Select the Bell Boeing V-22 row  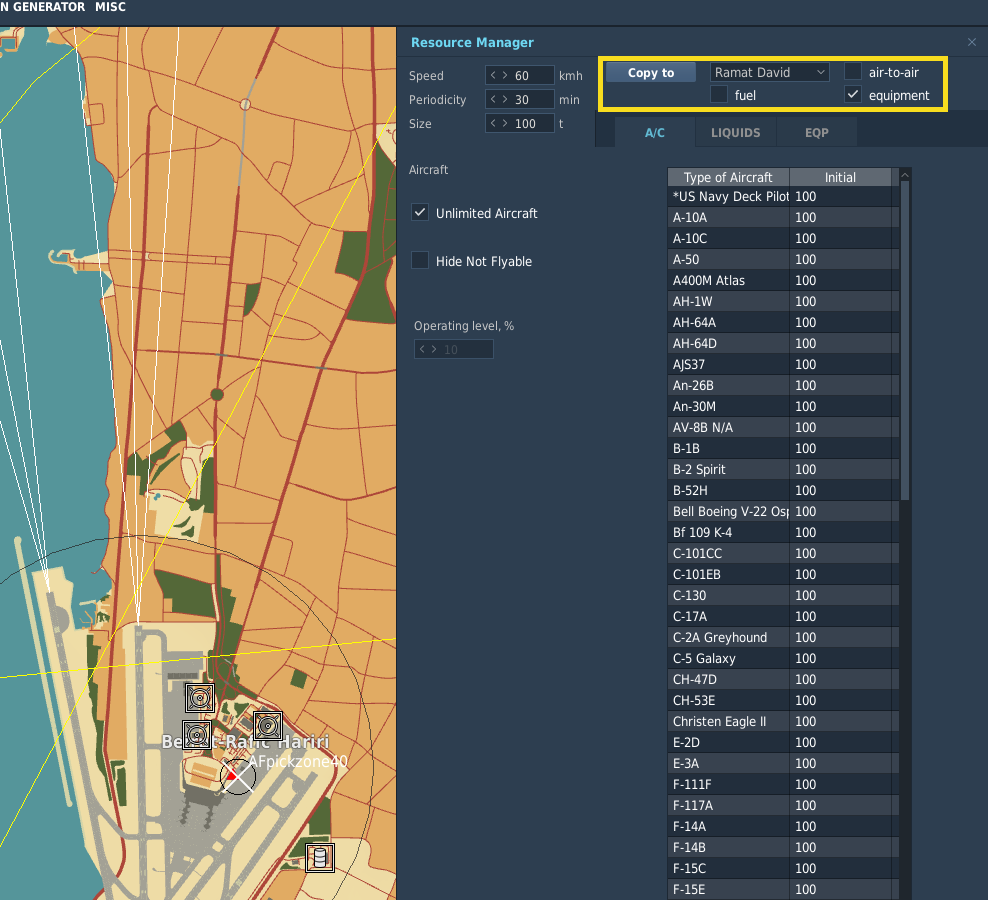tap(783, 511)
